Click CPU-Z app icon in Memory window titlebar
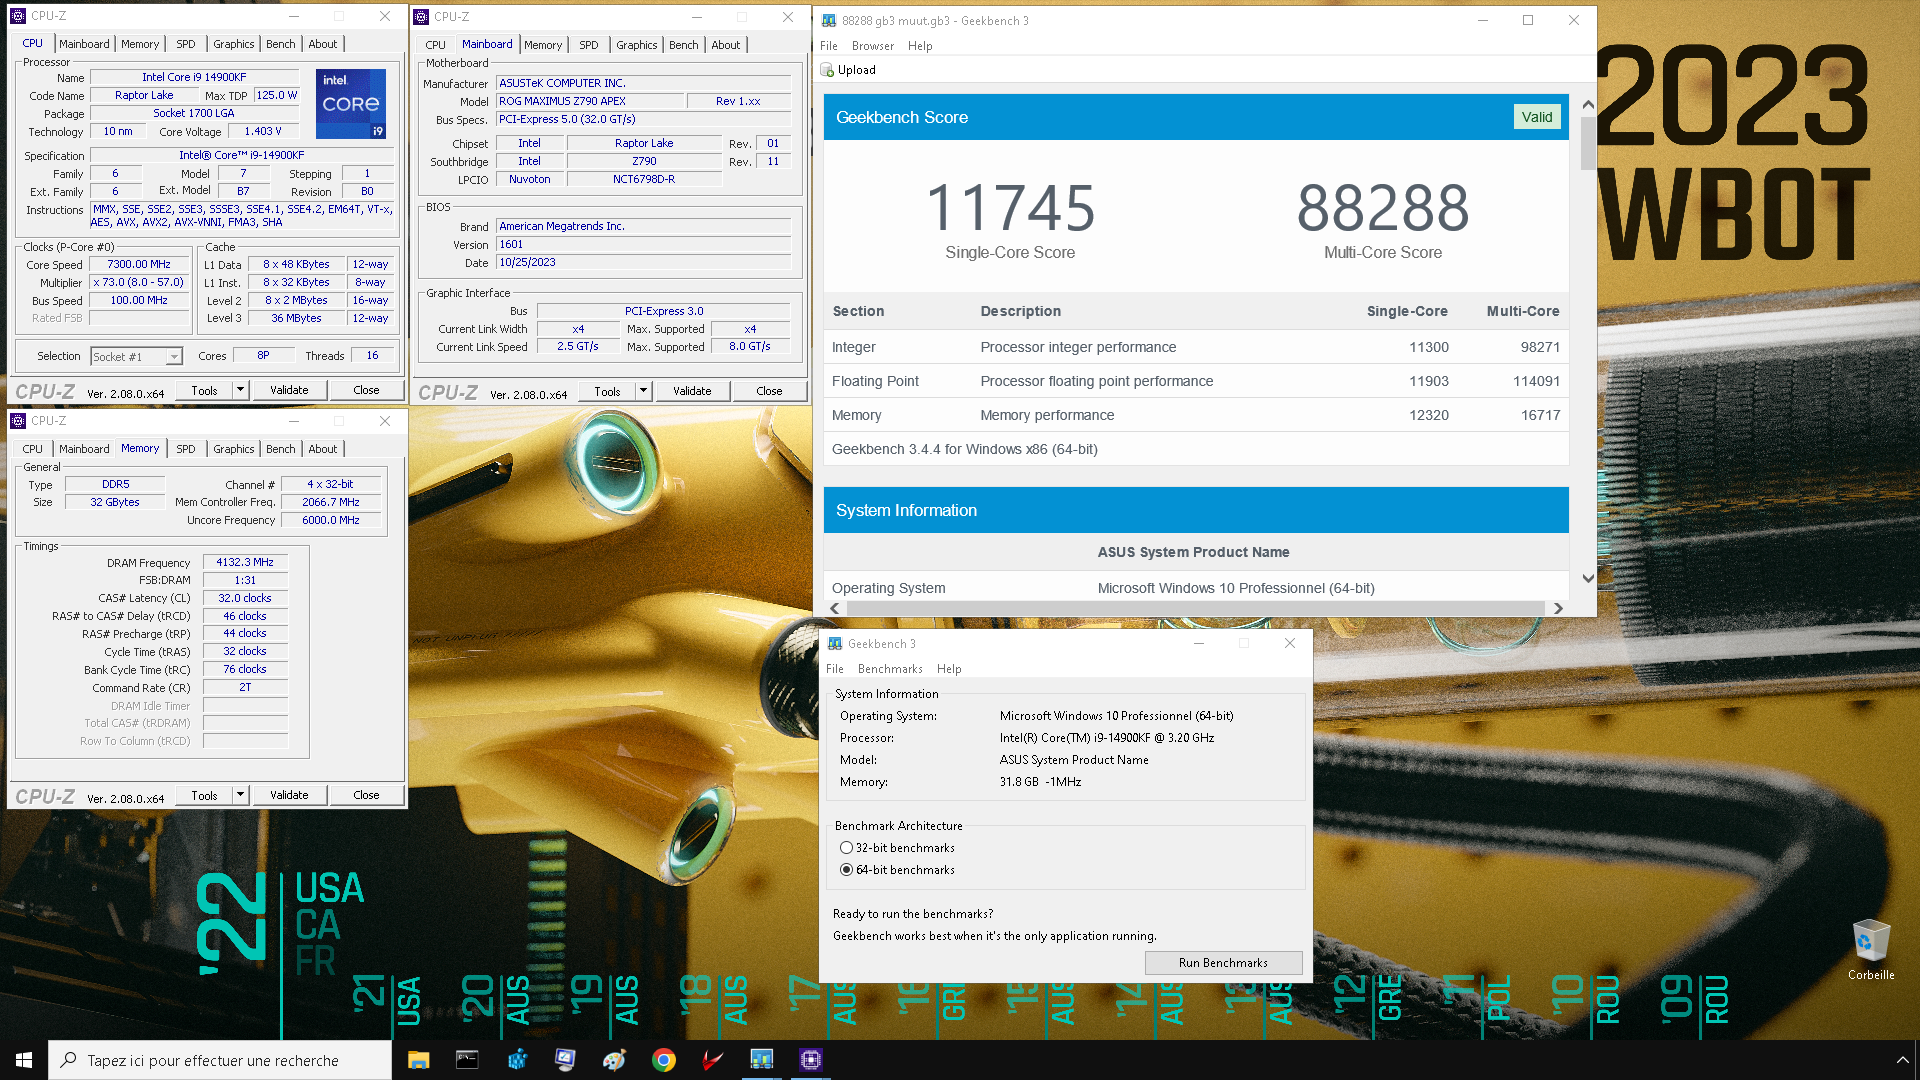Screen dimensions: 1920x1080 tap(18, 421)
